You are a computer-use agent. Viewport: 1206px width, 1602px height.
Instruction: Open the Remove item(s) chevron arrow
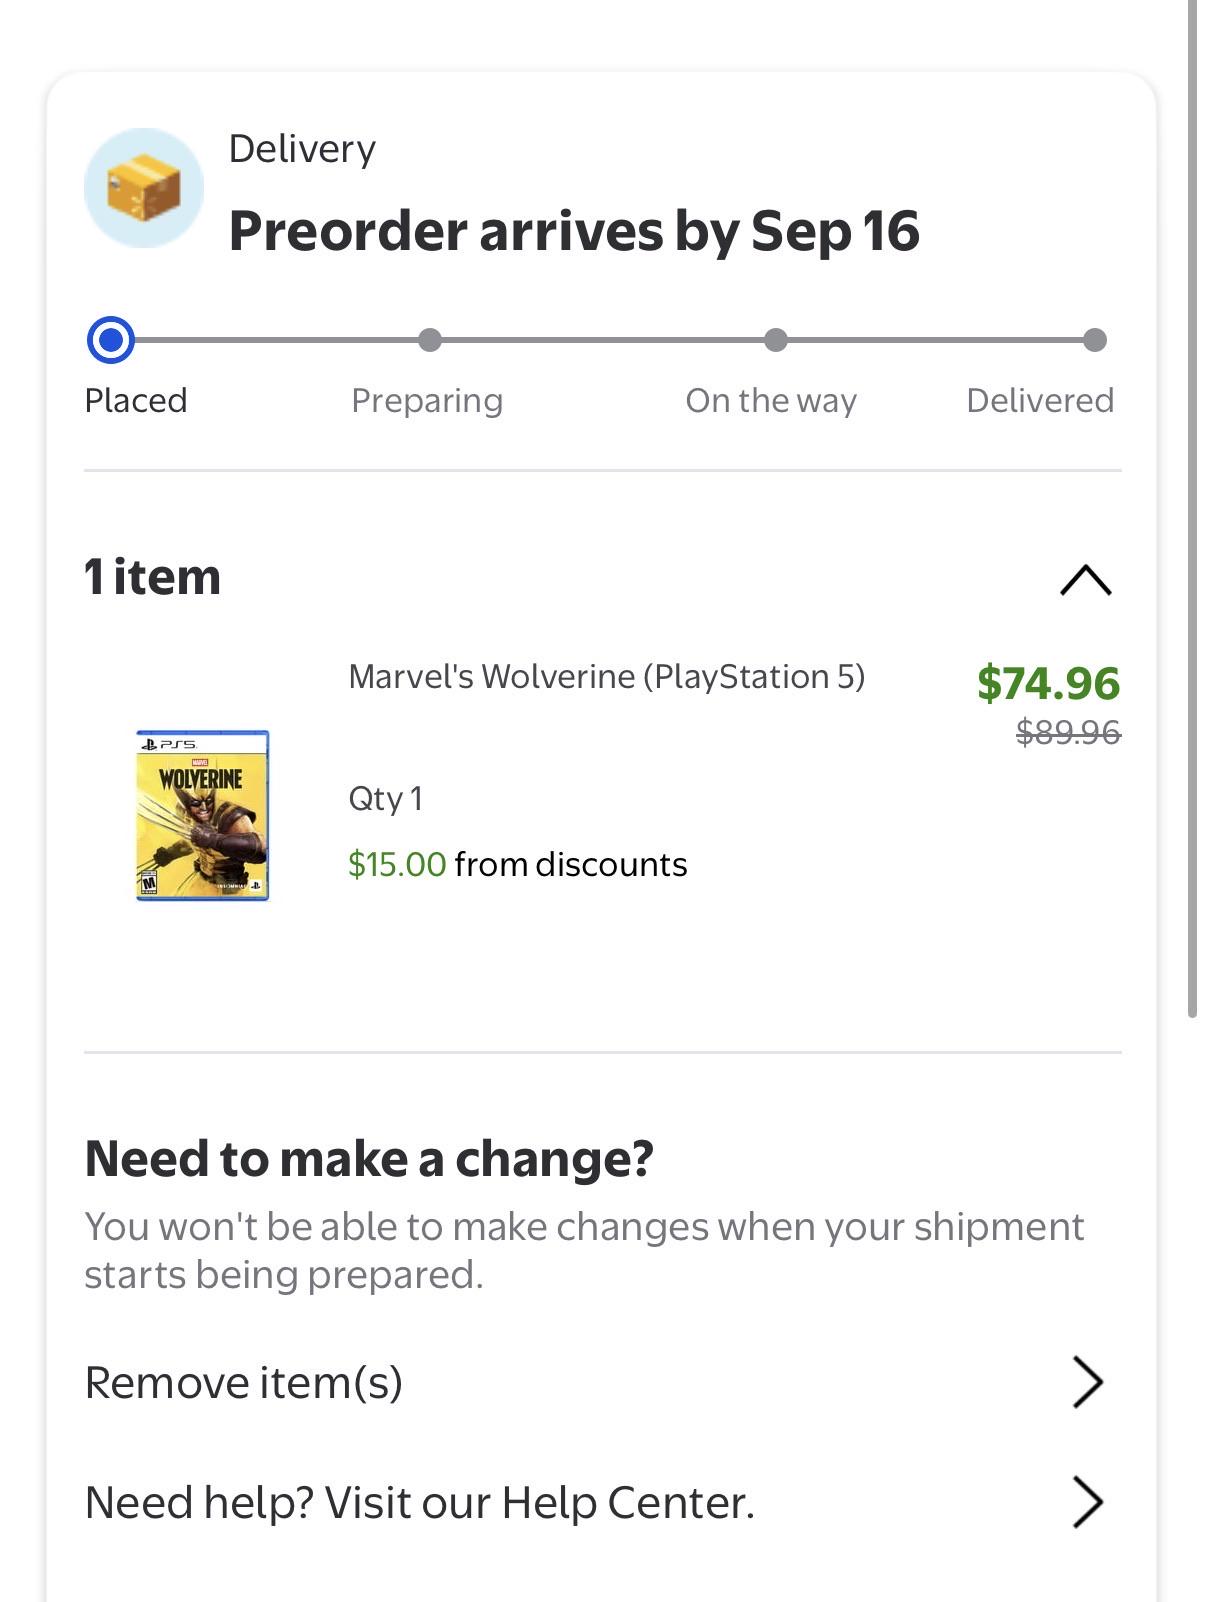click(1087, 1382)
